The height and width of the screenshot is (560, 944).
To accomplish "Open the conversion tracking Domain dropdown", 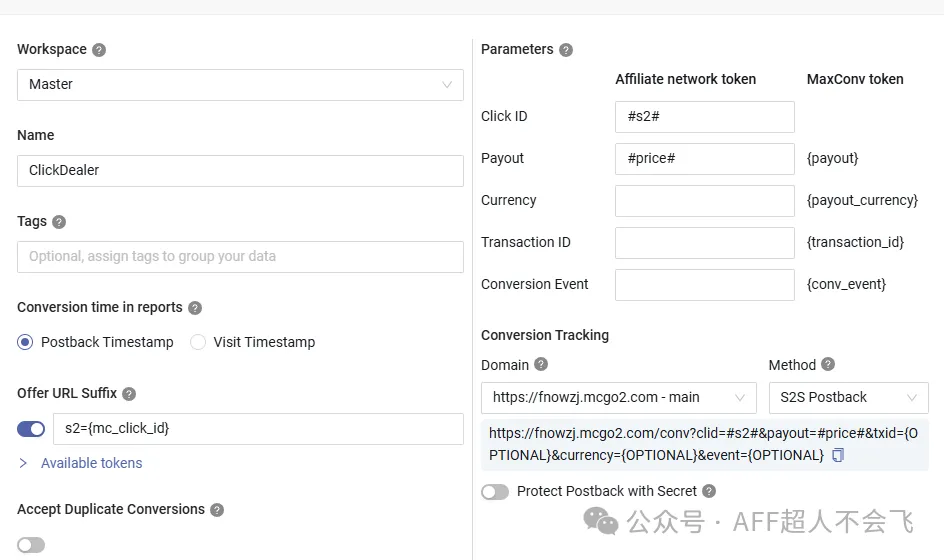I will tap(619, 398).
